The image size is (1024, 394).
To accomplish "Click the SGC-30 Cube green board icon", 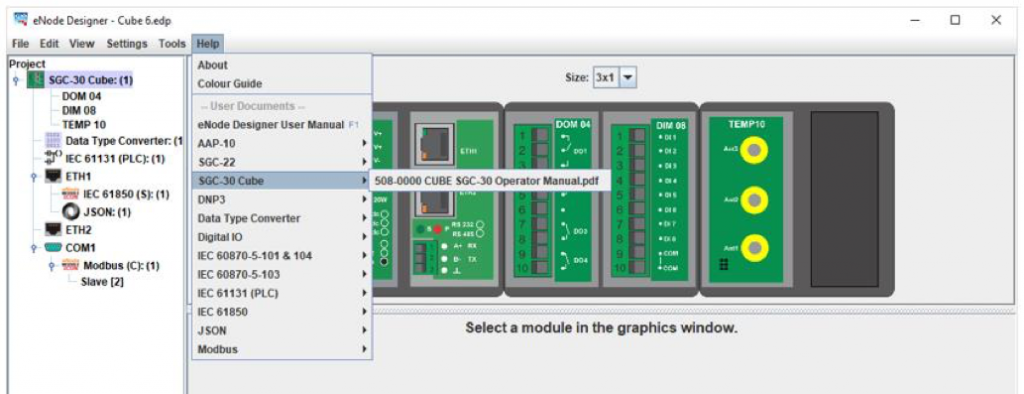I will click(36, 80).
